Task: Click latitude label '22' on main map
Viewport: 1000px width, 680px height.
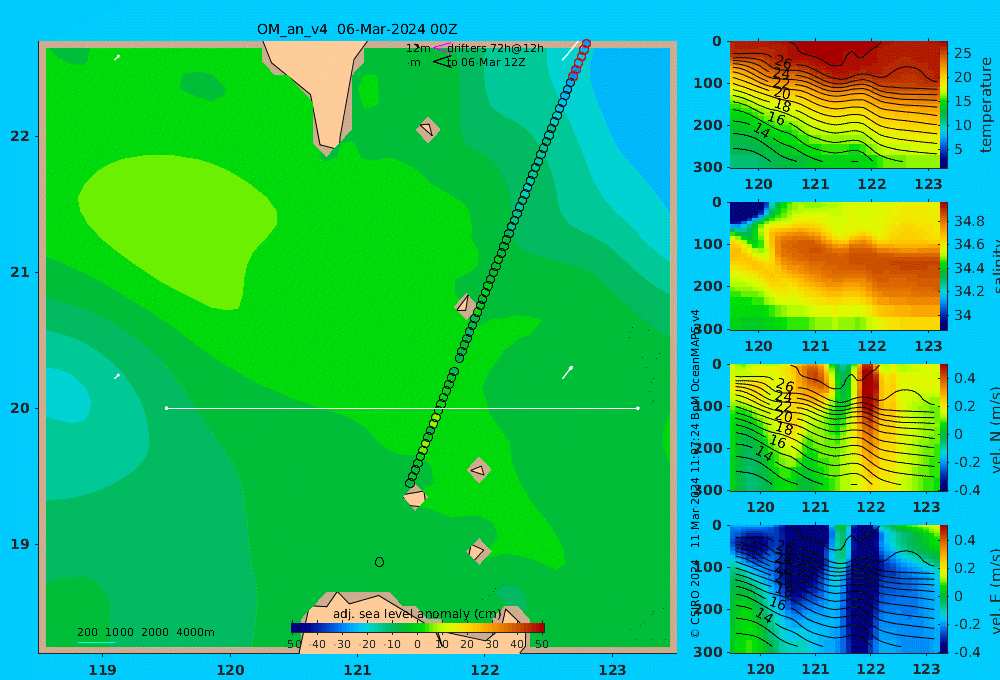Action: [x=20, y=136]
